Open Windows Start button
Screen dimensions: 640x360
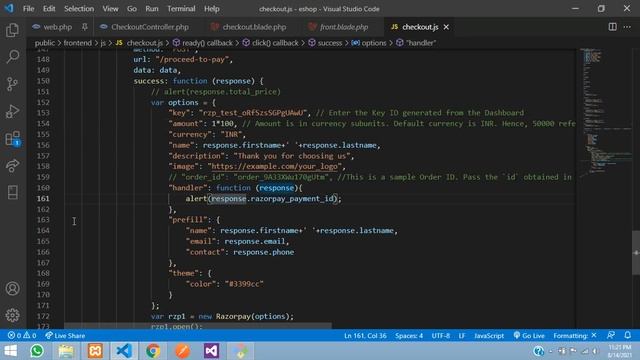pos(11,351)
